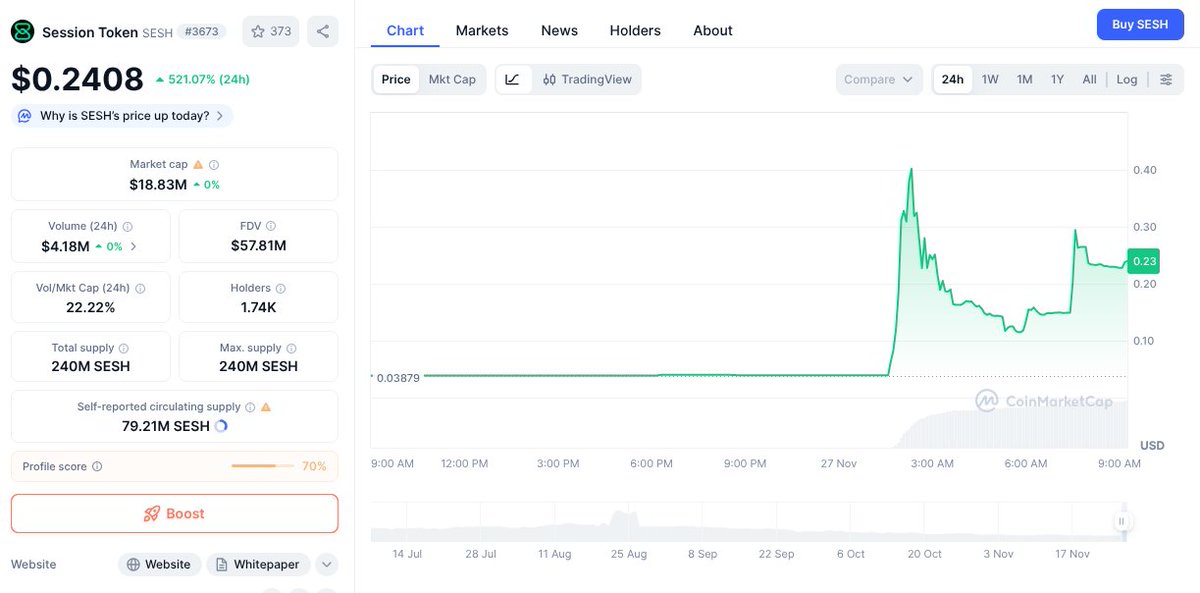Screen dimensions: 1200x593
Task: Click circulating supply warning triangle
Action: [x=266, y=407]
